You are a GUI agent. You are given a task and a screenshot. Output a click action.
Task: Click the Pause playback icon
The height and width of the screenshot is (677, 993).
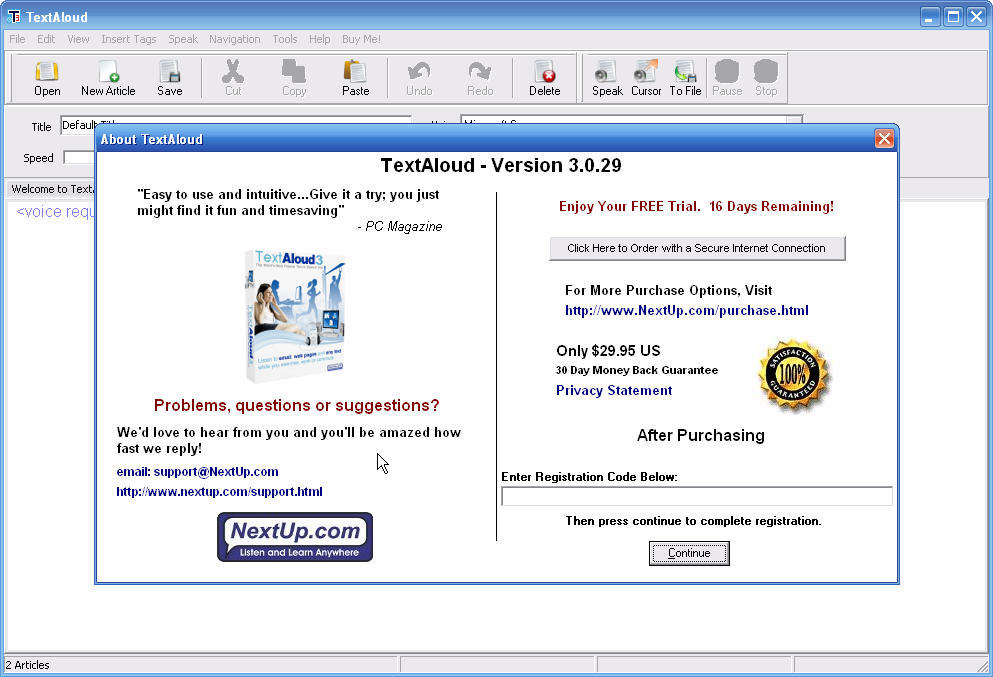click(x=727, y=78)
